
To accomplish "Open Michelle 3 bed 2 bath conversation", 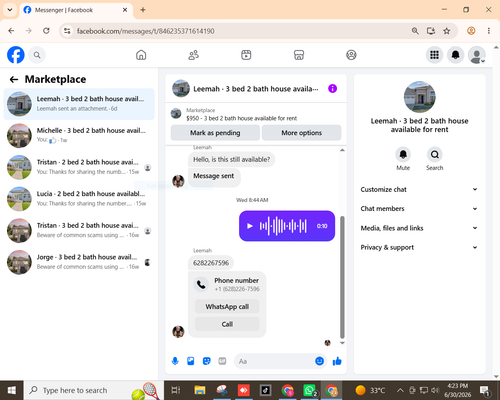I will [x=79, y=136].
